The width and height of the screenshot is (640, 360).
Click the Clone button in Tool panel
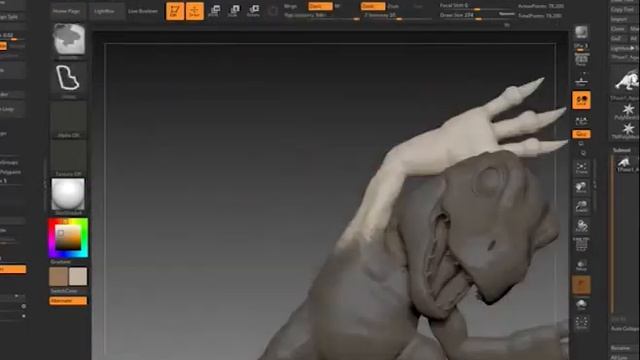point(618,29)
